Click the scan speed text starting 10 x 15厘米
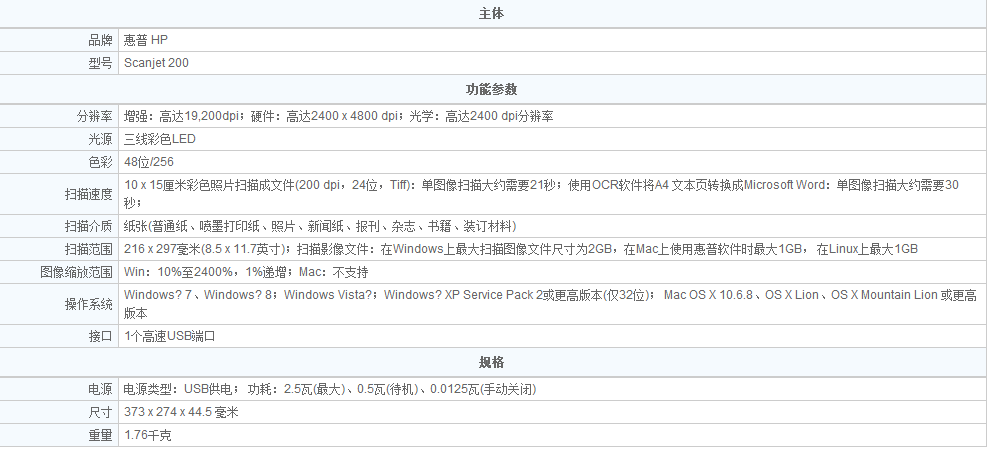Screen dimensions: 988x450 click(541, 194)
